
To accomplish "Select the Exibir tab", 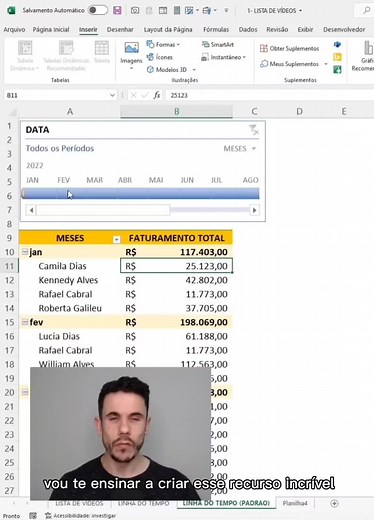I will point(305,29).
